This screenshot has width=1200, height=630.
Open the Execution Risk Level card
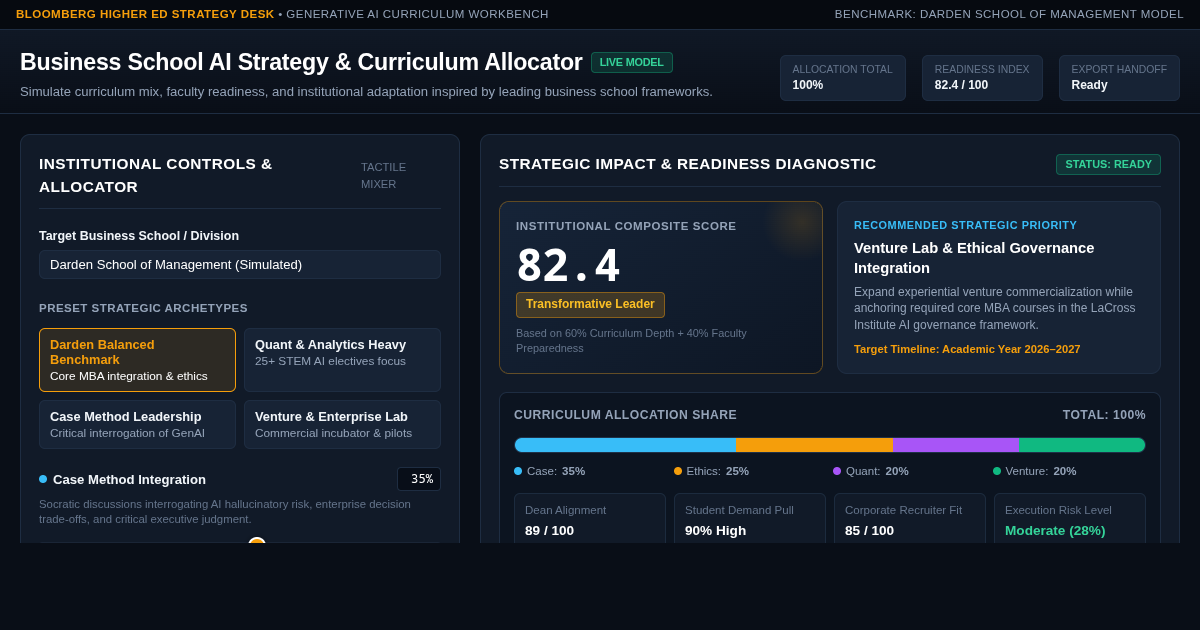click(x=1070, y=518)
